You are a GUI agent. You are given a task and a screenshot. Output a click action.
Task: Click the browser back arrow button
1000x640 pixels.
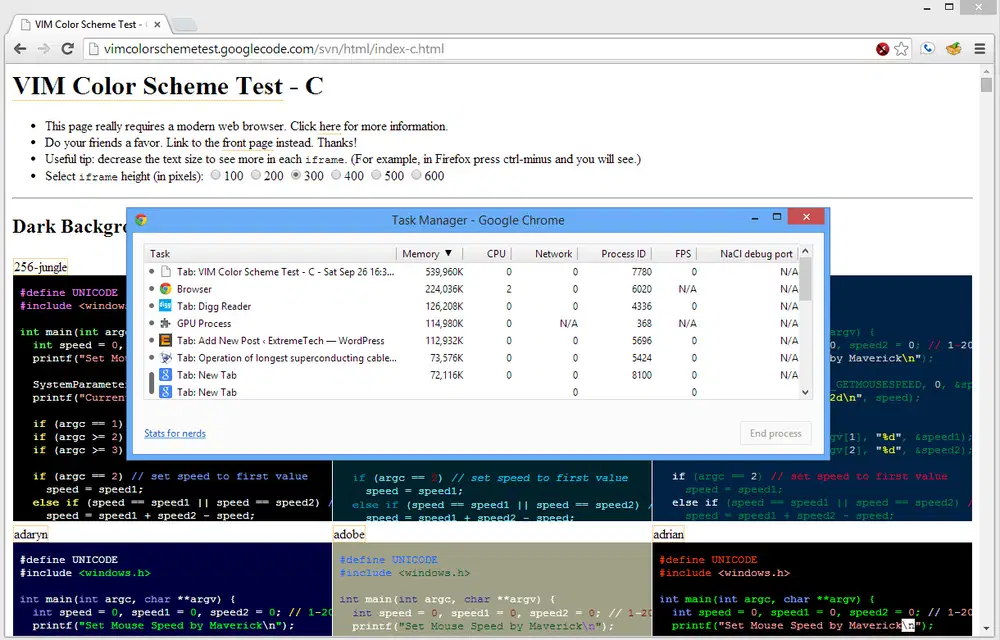click(20, 49)
